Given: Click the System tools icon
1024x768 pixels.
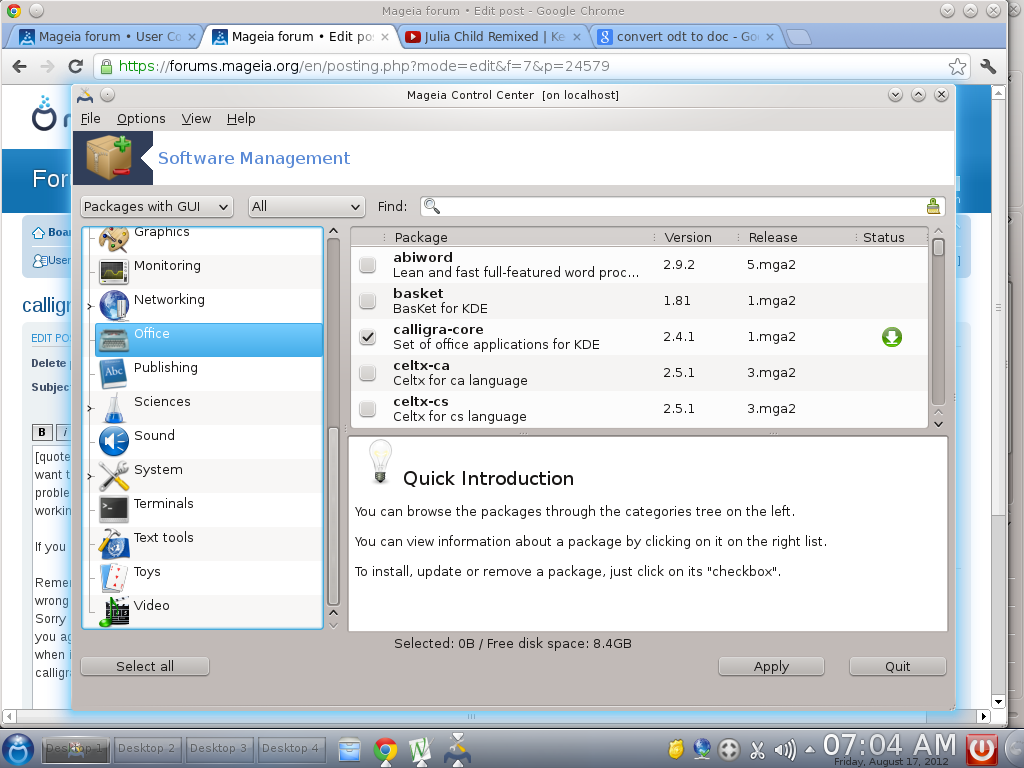Looking at the screenshot, I should pyautogui.click(x=114, y=475).
